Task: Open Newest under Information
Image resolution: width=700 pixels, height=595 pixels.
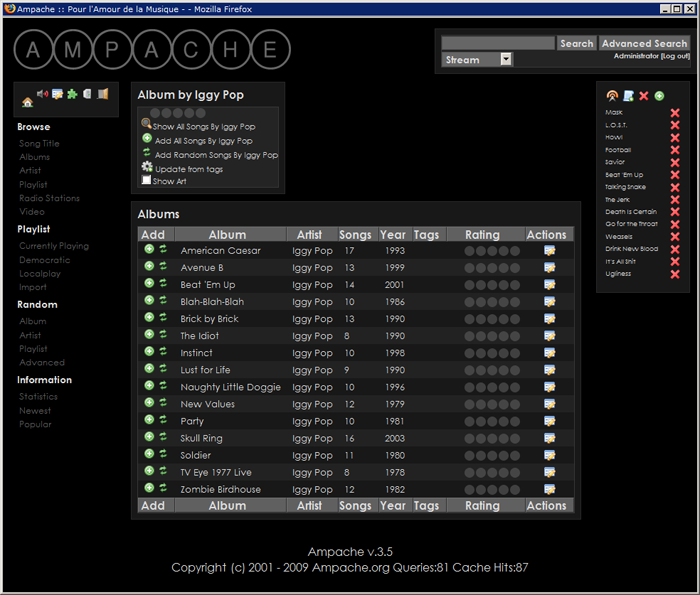Action: 35,411
